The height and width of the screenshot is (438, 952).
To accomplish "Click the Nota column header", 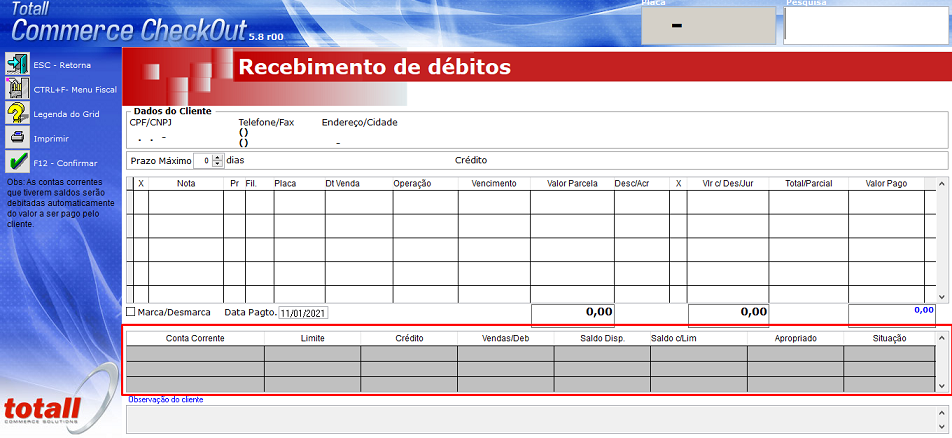I will (x=186, y=183).
